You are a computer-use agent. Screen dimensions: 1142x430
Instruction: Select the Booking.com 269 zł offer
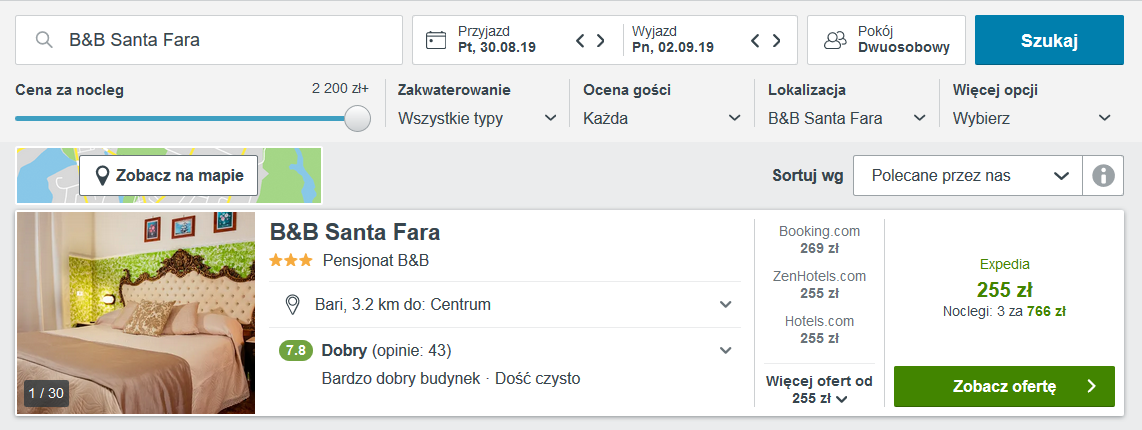819,240
